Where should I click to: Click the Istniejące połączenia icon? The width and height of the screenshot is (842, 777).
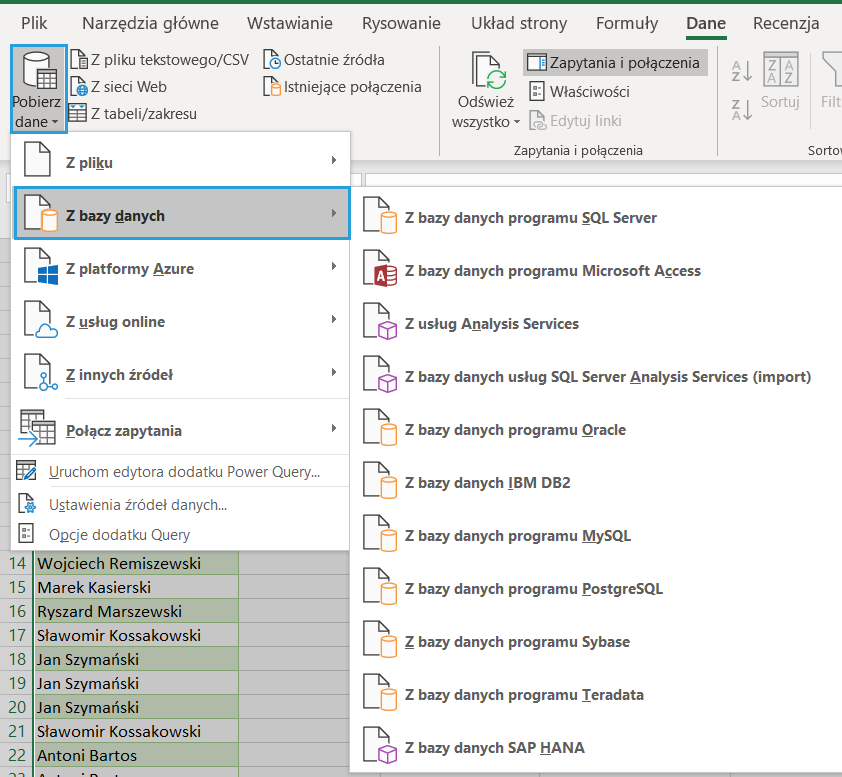[x=272, y=87]
